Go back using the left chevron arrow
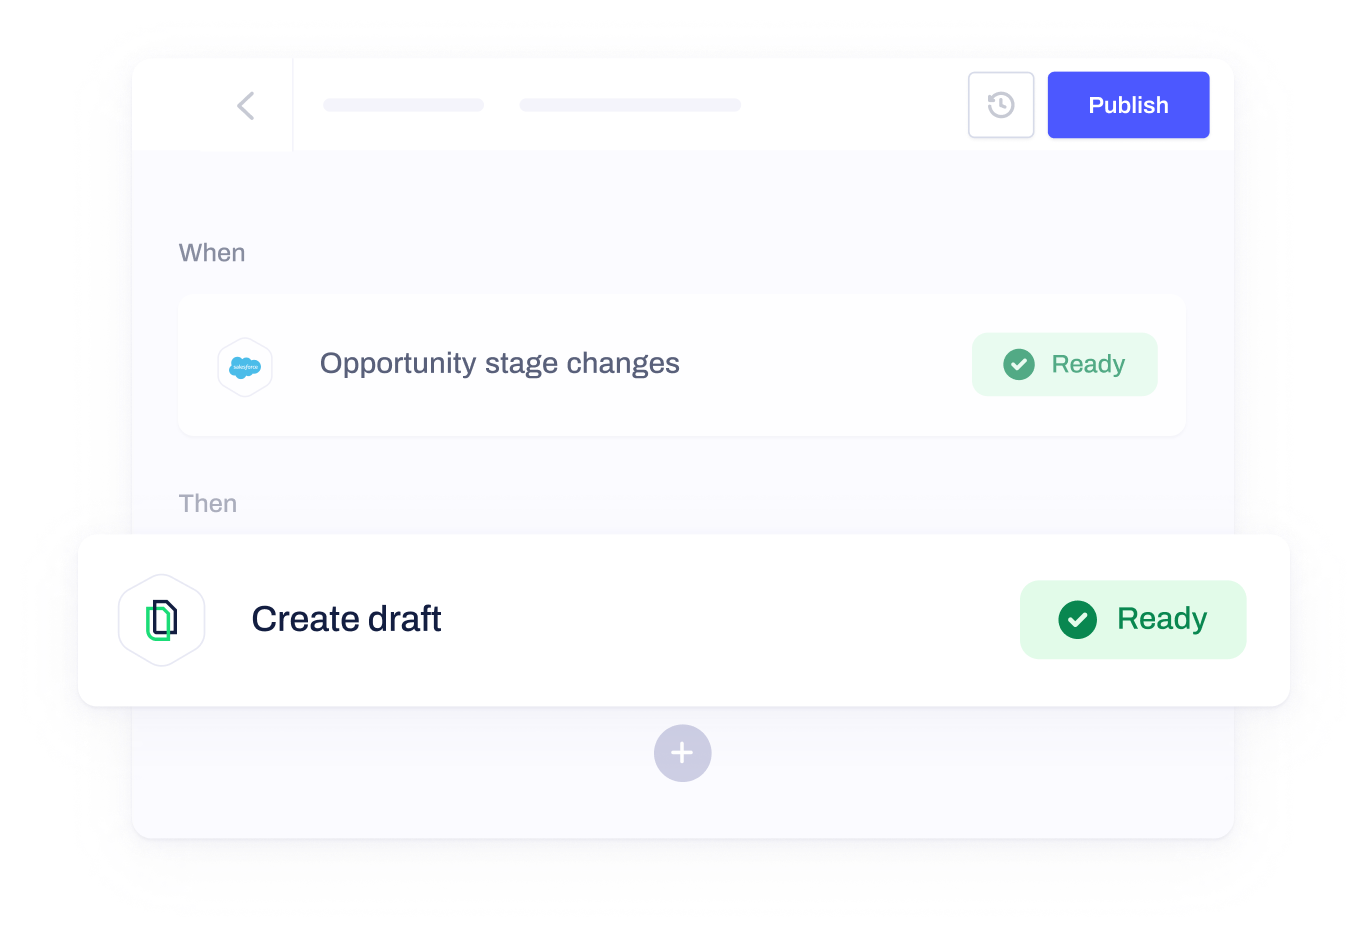The width and height of the screenshot is (1366, 935). (245, 105)
